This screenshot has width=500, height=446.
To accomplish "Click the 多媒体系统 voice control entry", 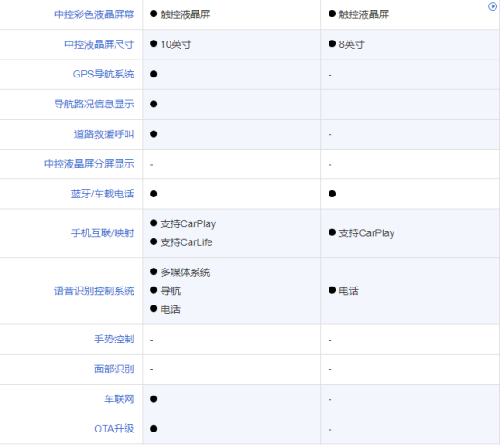I will tap(185, 272).
